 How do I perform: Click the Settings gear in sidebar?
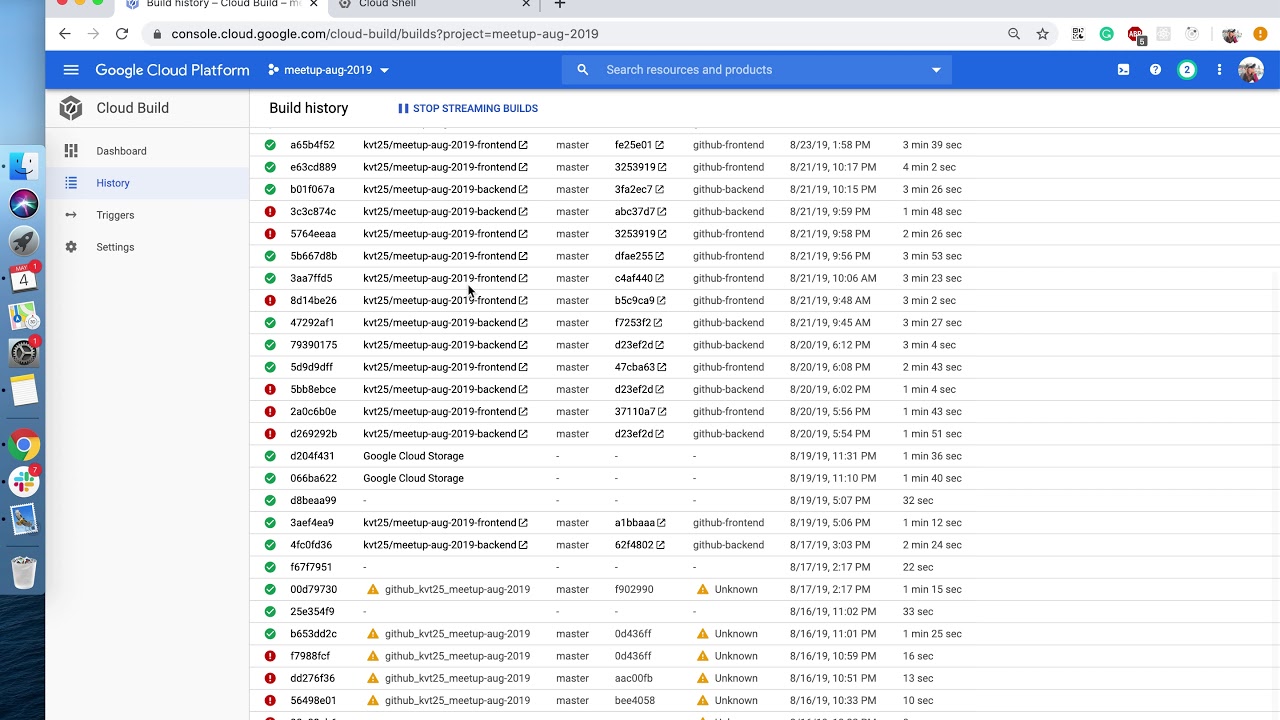[x=71, y=247]
